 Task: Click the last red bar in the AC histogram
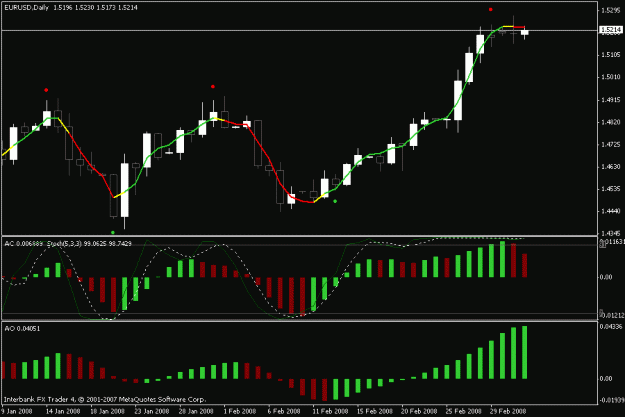point(525,265)
